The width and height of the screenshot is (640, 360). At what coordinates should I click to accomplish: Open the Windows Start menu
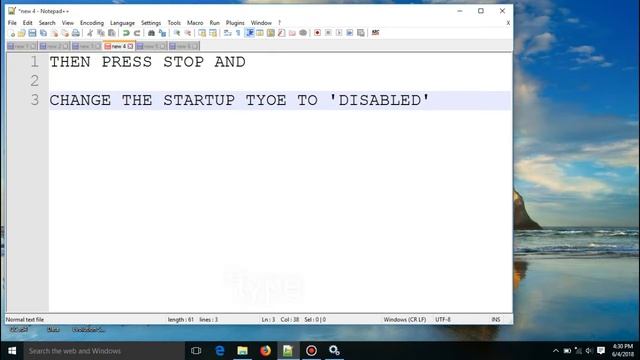tap(12, 351)
